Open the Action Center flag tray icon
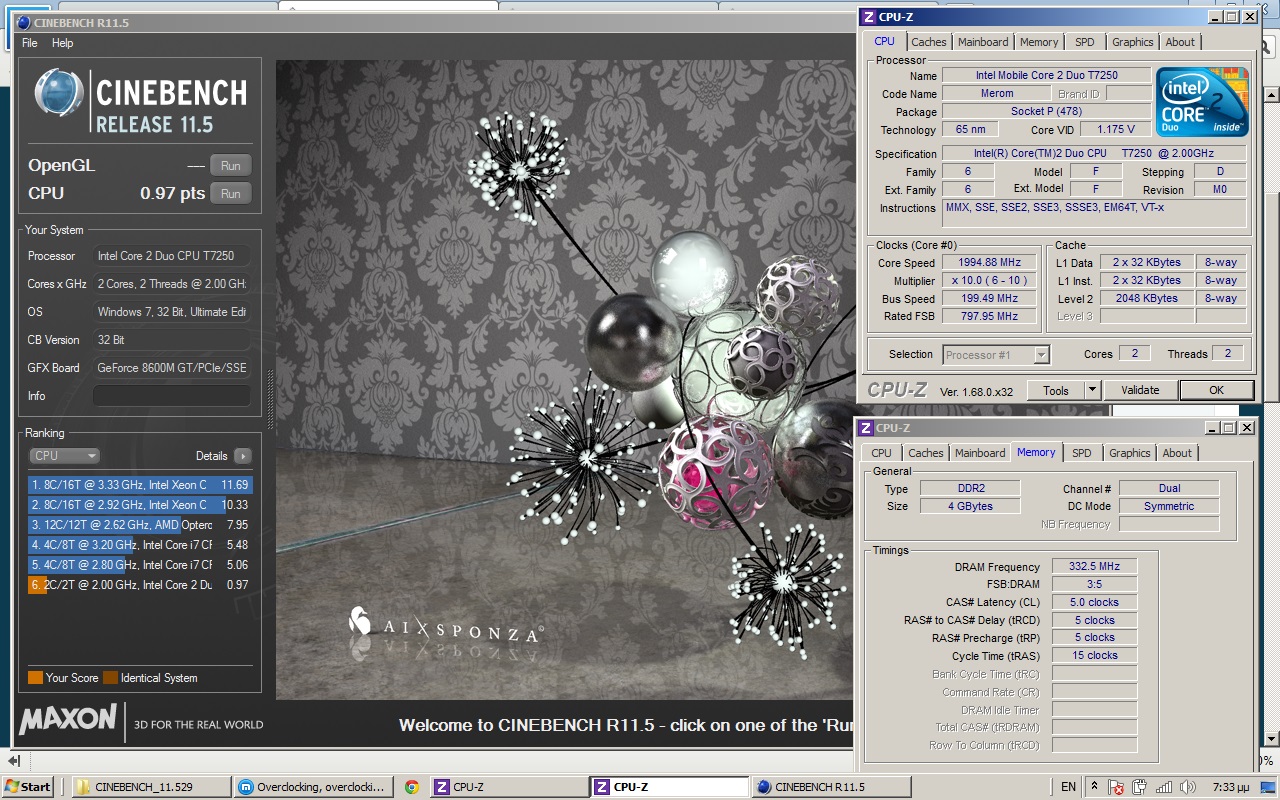Screen dimensions: 1280x800 coord(1116,787)
